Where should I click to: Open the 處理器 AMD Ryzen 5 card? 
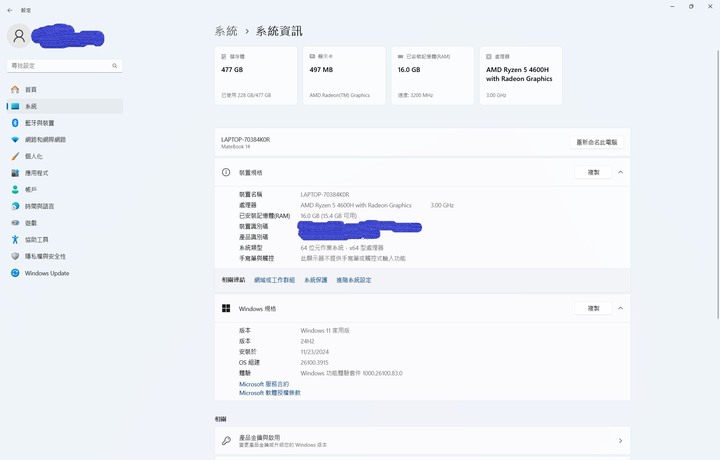point(521,76)
